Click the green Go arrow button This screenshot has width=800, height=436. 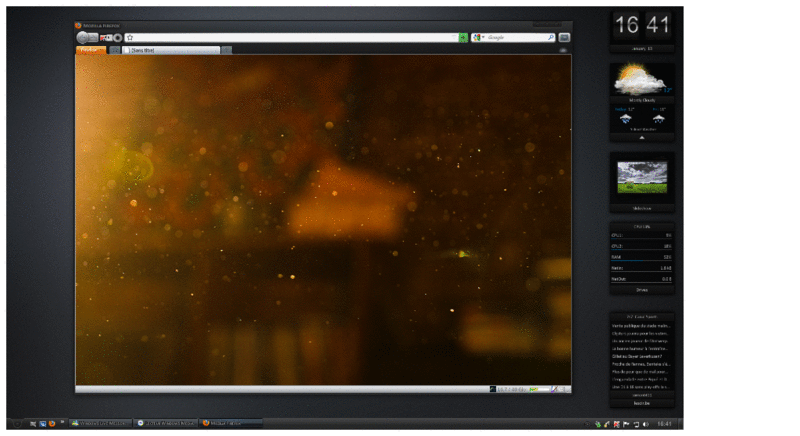463,38
